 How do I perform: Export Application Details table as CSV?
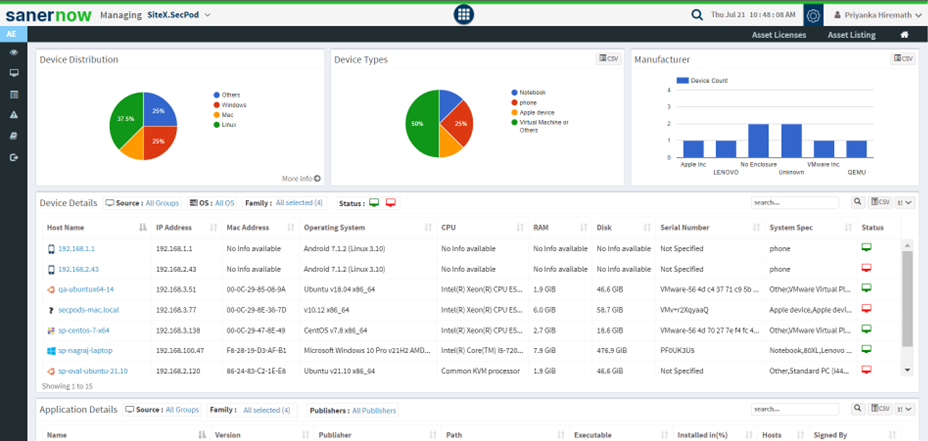pyautogui.click(x=879, y=409)
